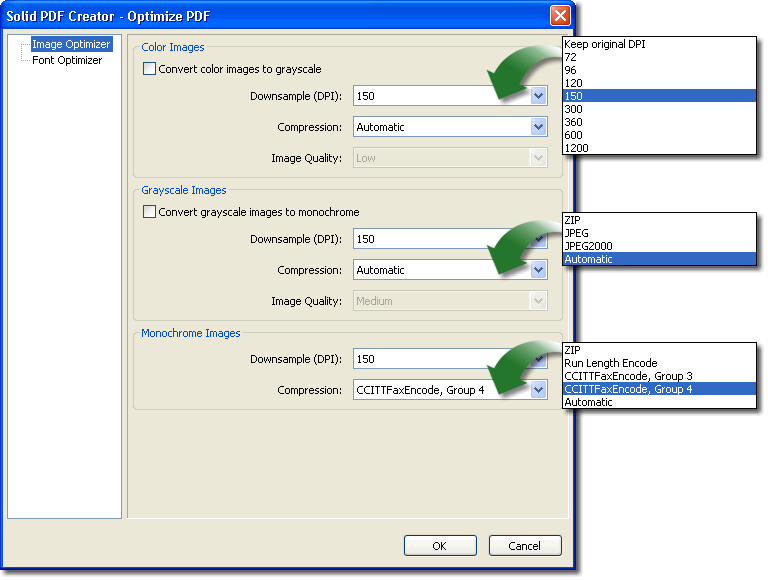Select Image Optimizer in the tree
The width and height of the screenshot is (768, 580).
point(72,44)
